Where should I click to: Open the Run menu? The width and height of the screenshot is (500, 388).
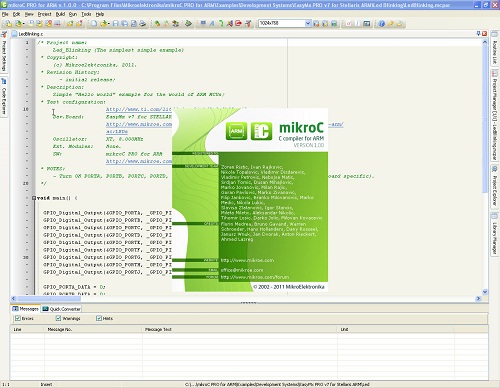click(73, 14)
